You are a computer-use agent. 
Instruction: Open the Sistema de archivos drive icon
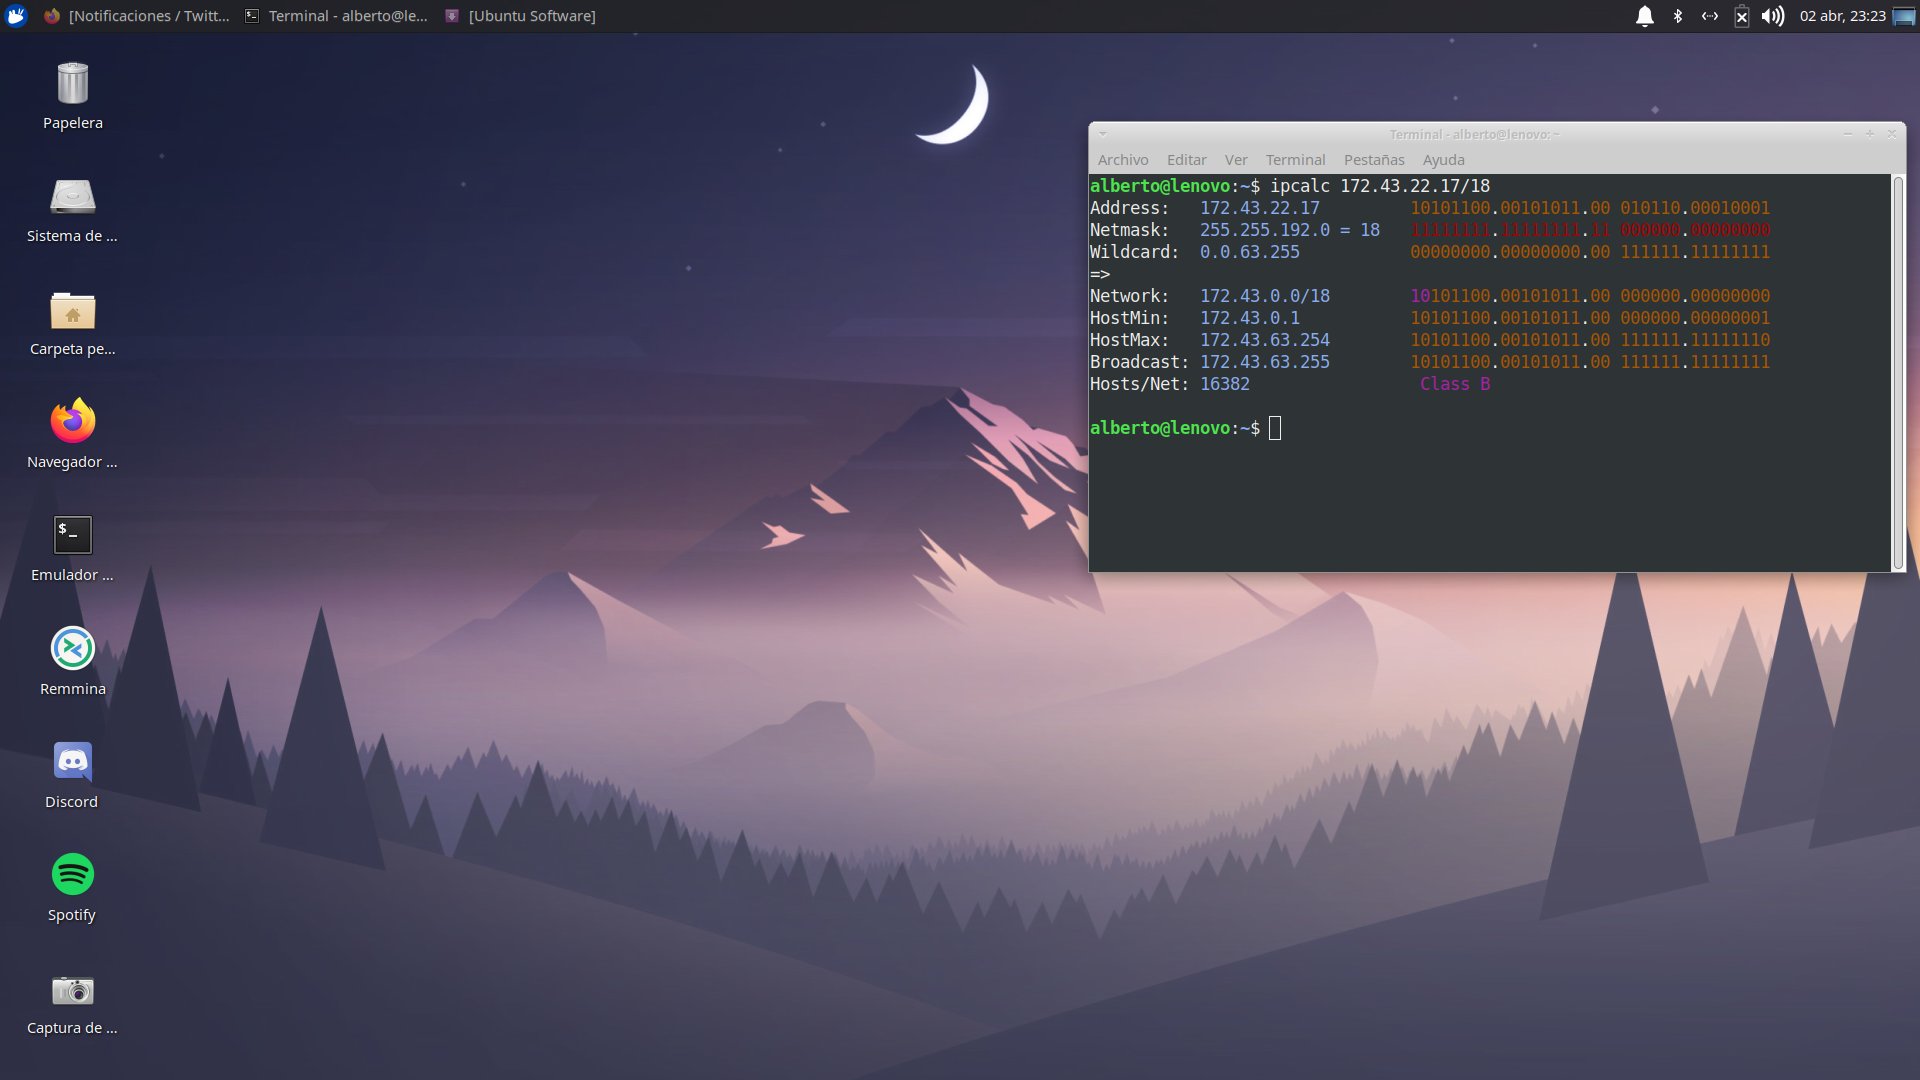72,197
